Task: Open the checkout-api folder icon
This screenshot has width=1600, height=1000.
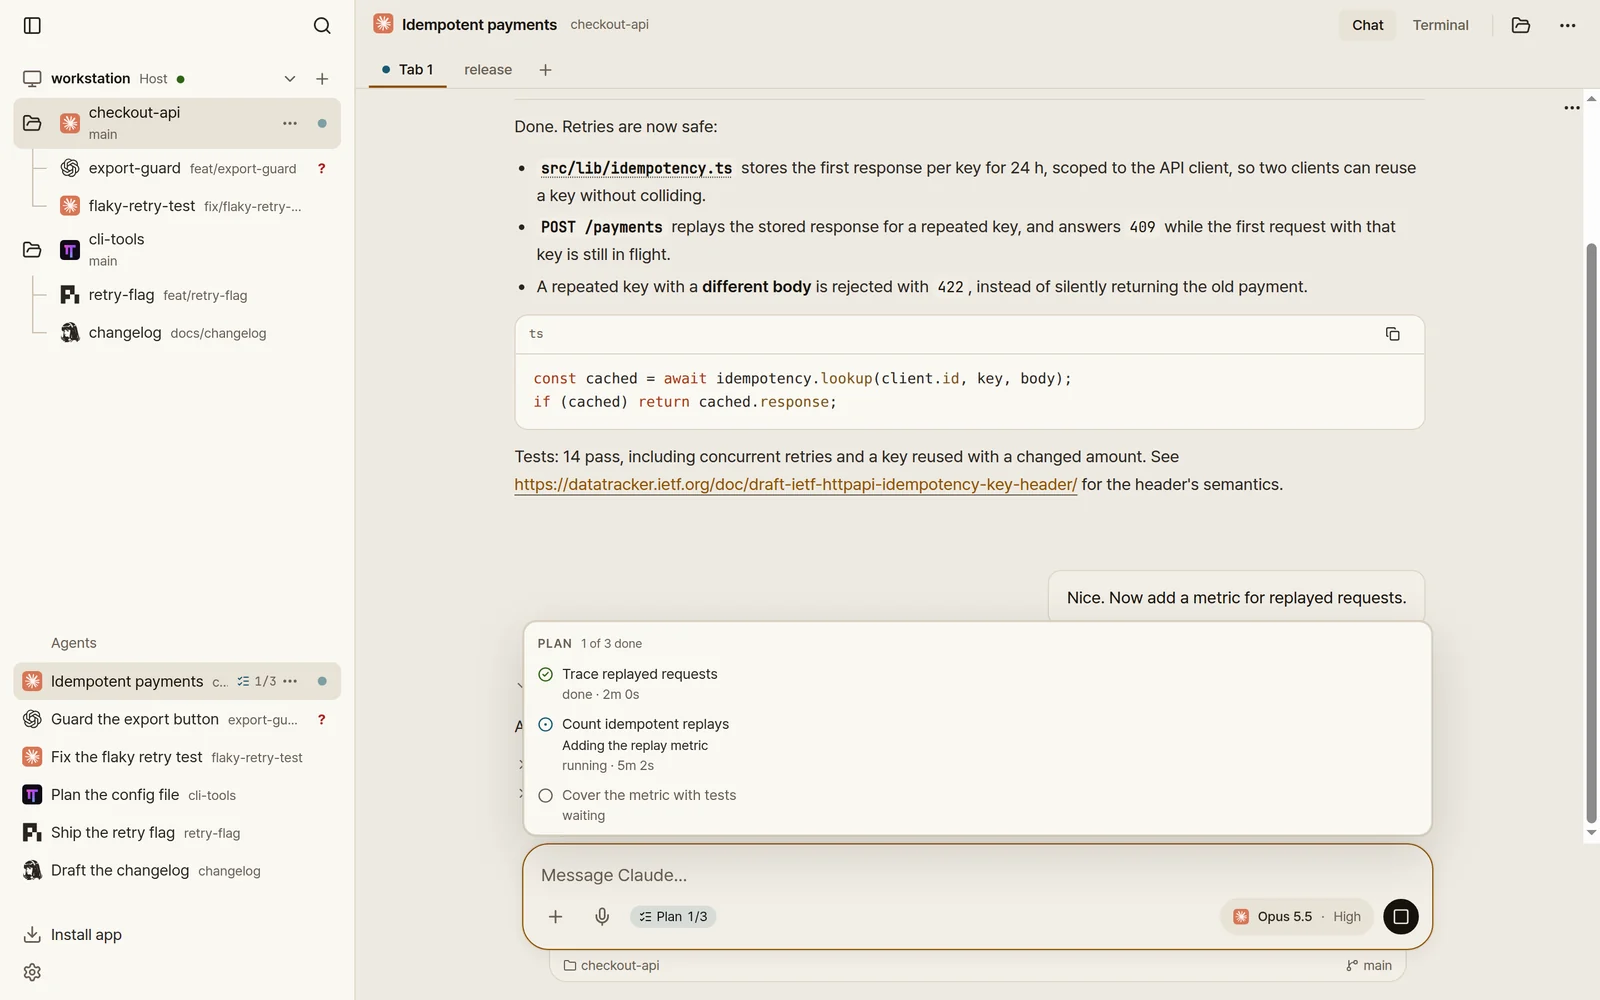Action: coord(32,123)
